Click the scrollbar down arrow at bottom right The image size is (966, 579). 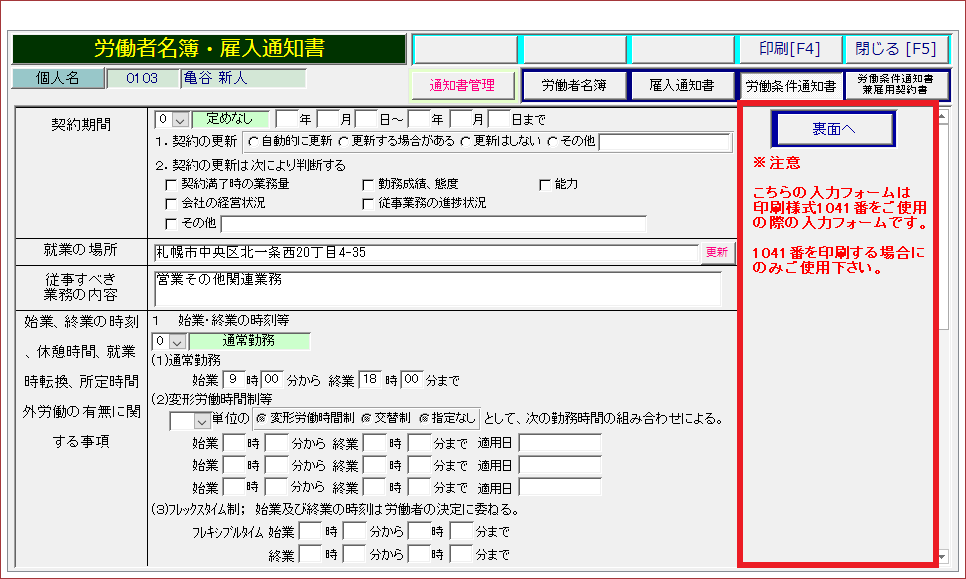941,556
